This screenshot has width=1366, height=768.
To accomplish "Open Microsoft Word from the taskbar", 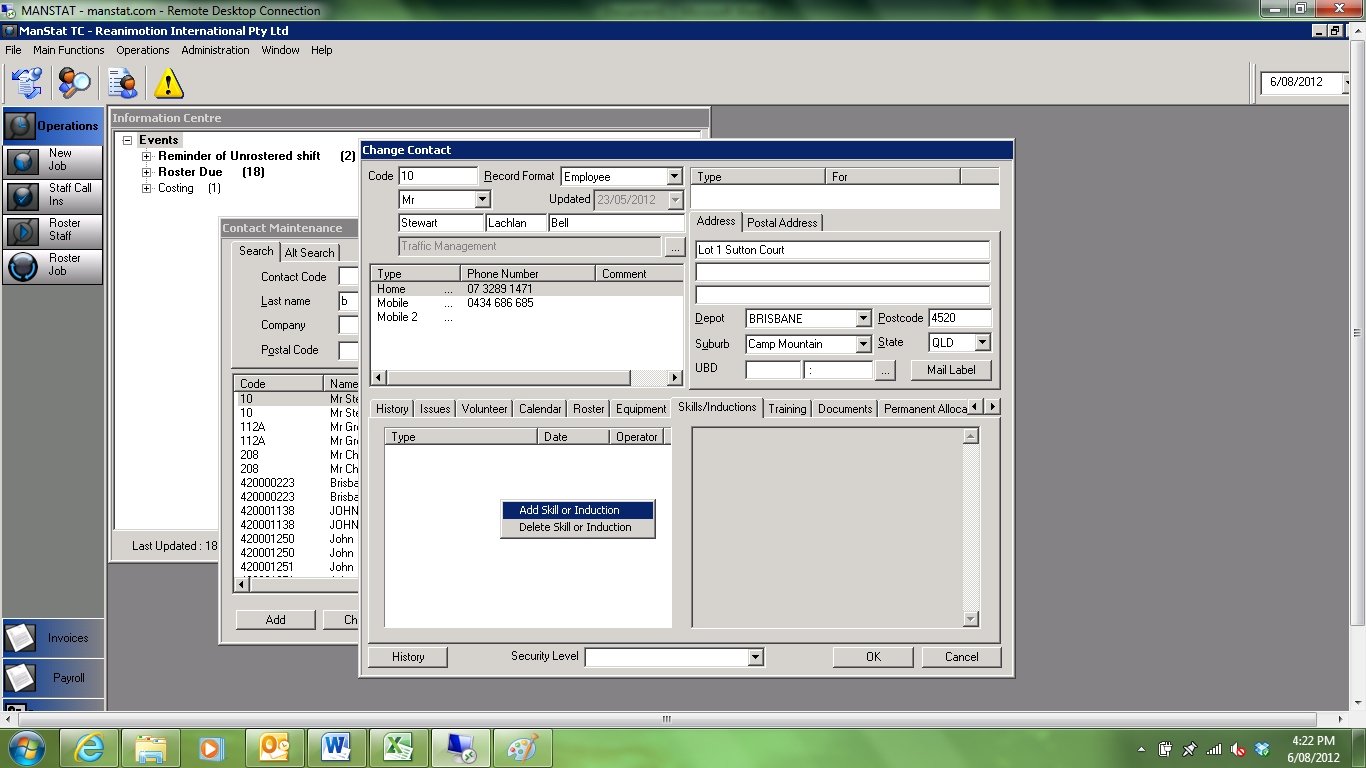I will (337, 748).
